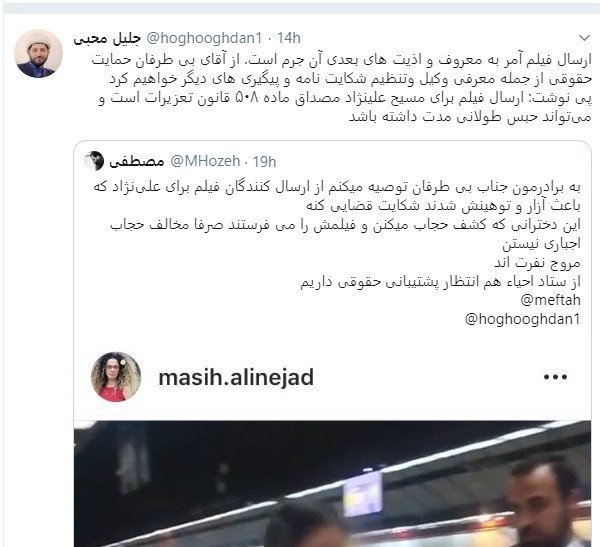
Task: Open the small مصطفی avatar in quoted tweet
Action: pyautogui.click(x=94, y=161)
